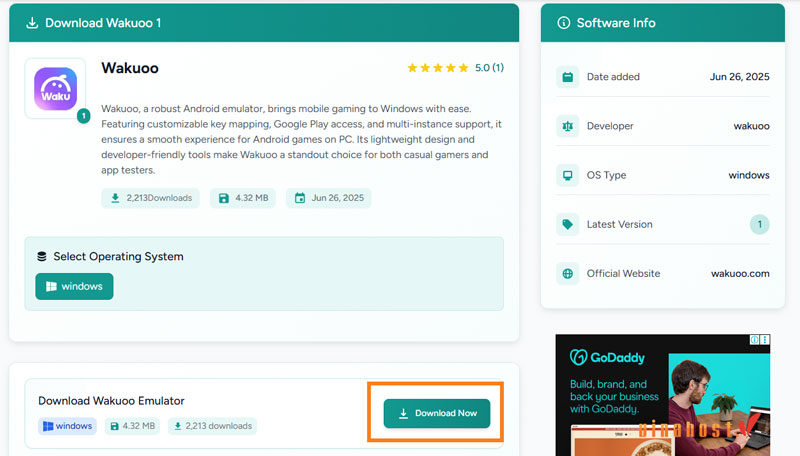Click the Latest Version 1 badge
Screen dimensions: 800x456
point(759,224)
